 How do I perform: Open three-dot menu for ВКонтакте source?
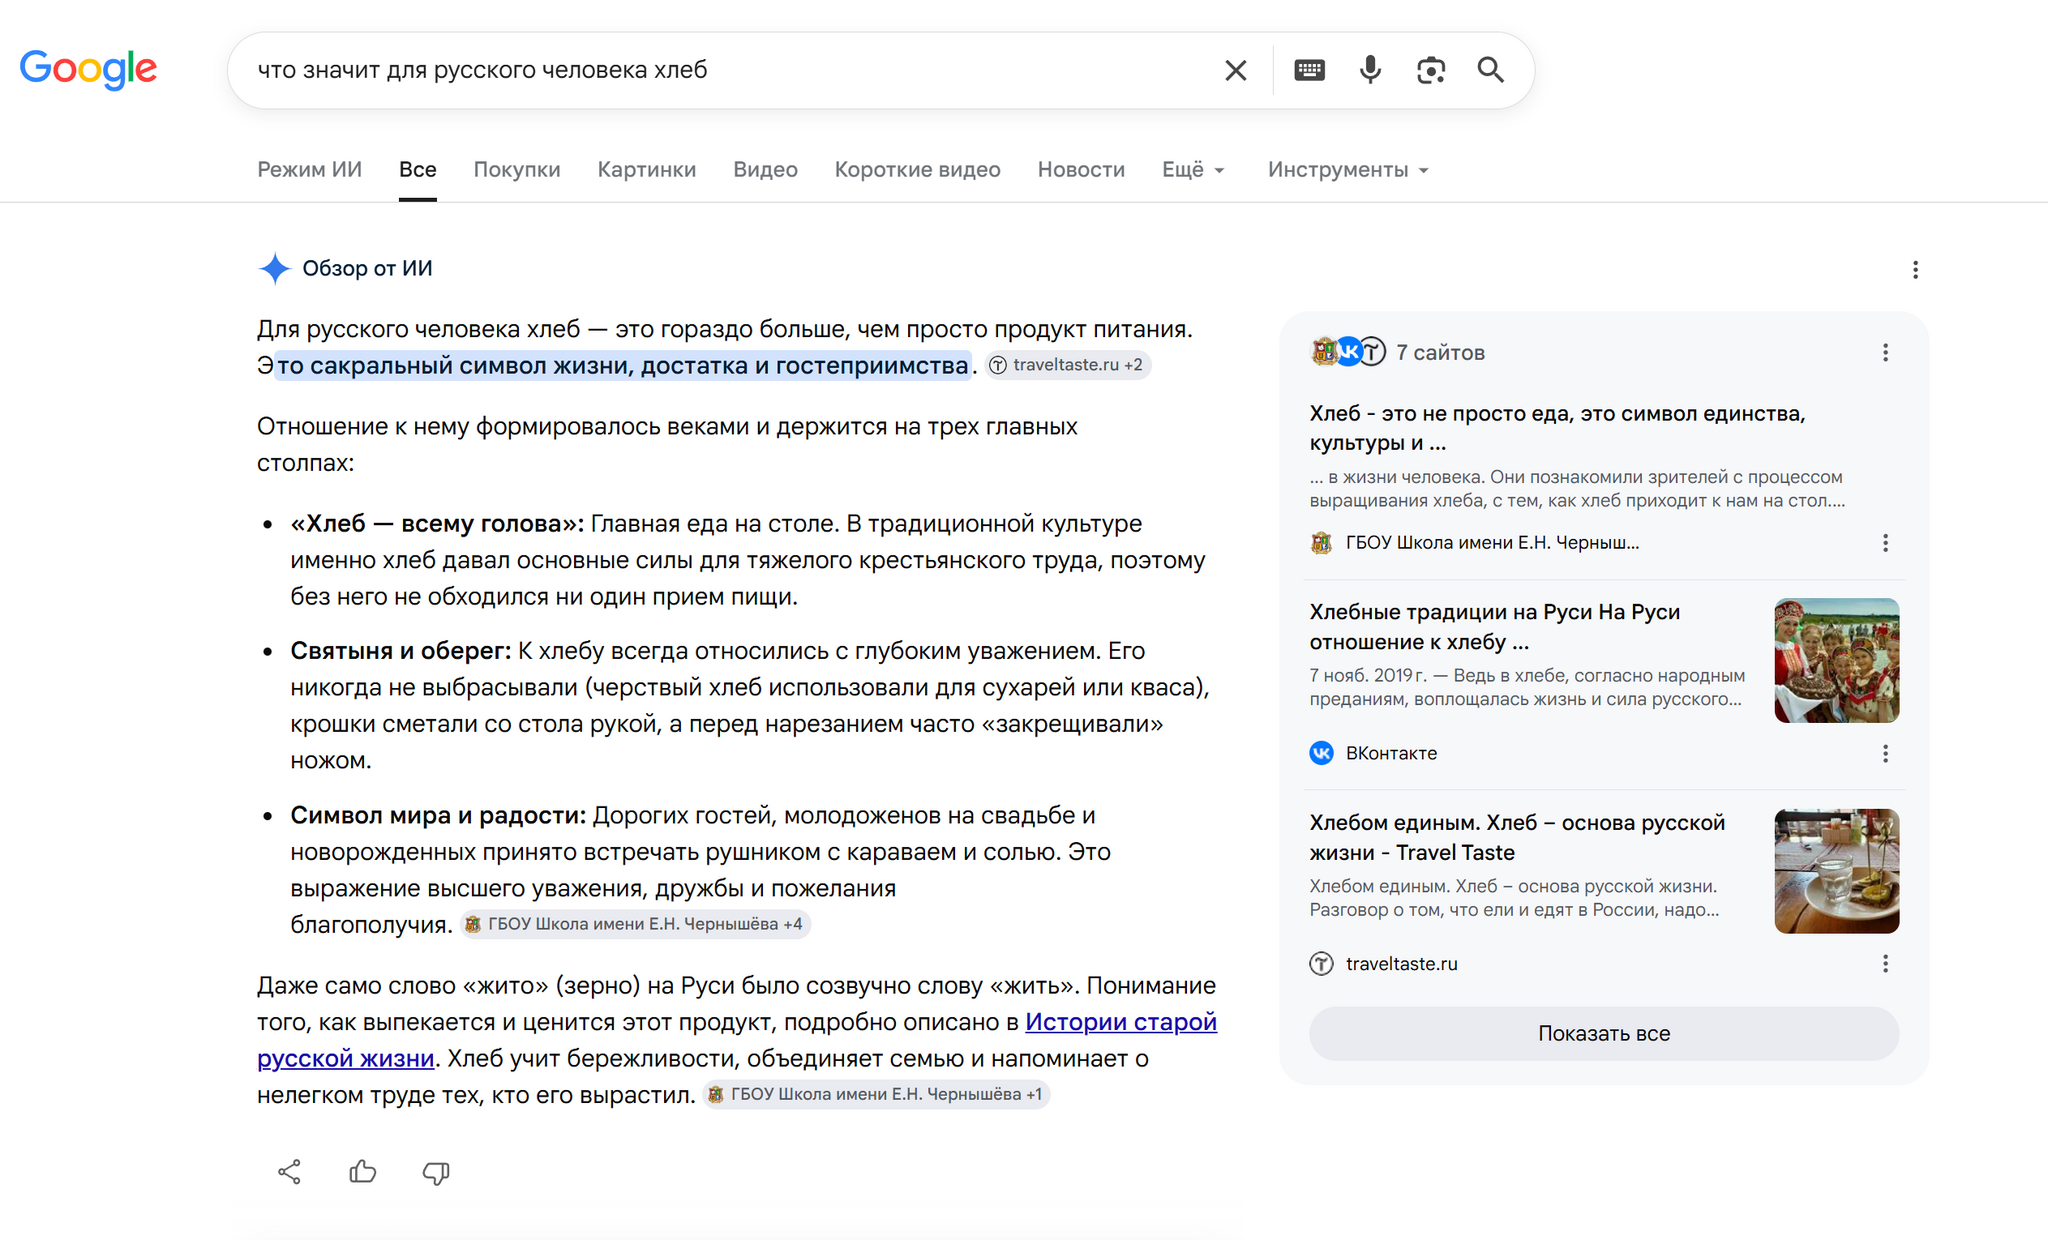(1885, 753)
